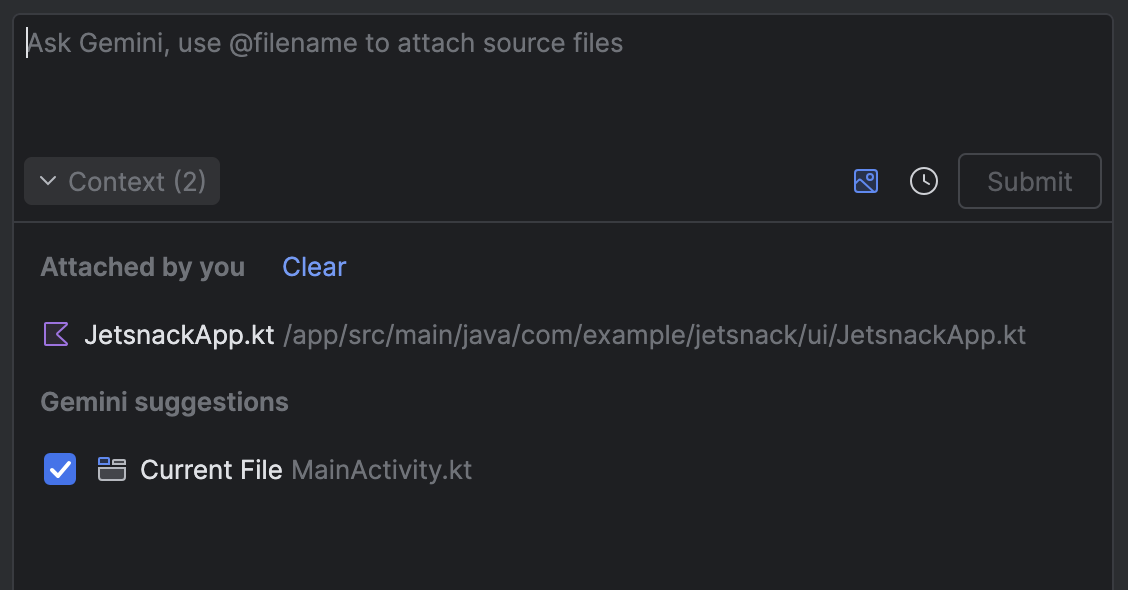Select the chevron icon inside the Context button
The width and height of the screenshot is (1128, 590).
(46, 181)
